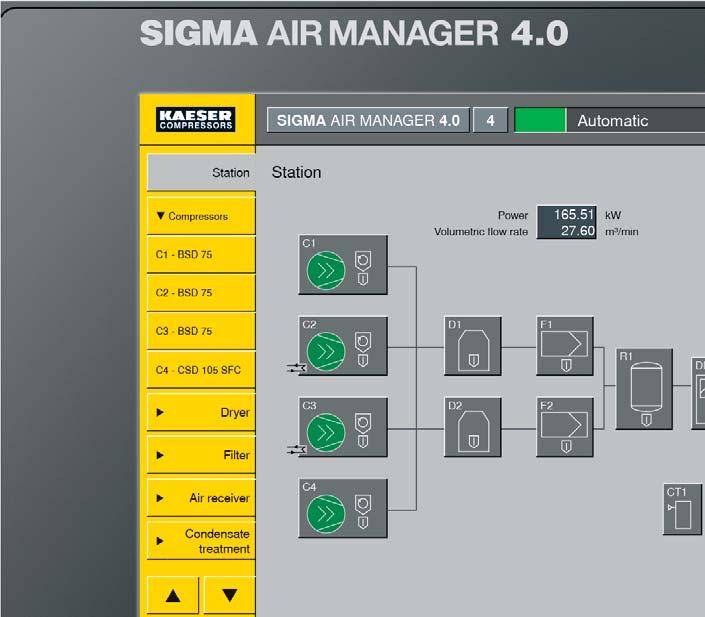Click the F2 filter drain icon
The width and height of the screenshot is (705, 617).
tap(566, 446)
